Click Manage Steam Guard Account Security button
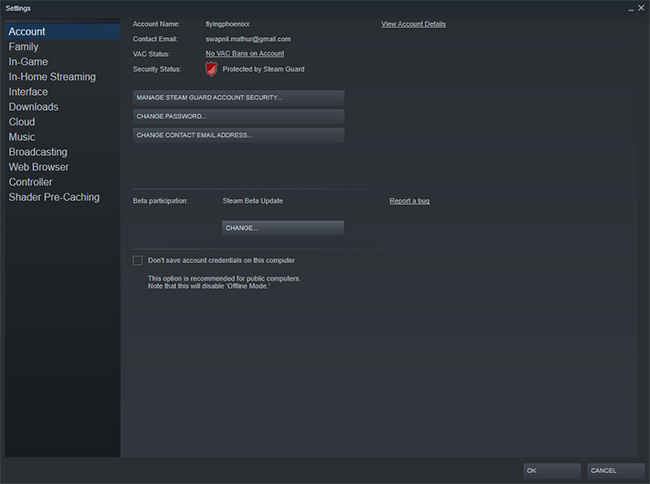The image size is (650, 484). (x=238, y=97)
